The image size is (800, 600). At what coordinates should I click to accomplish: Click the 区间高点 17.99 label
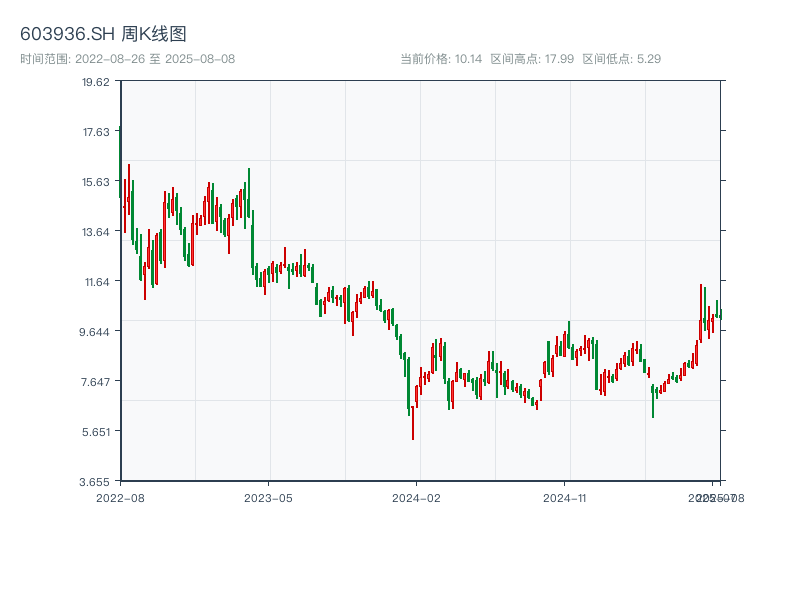[x=532, y=59]
